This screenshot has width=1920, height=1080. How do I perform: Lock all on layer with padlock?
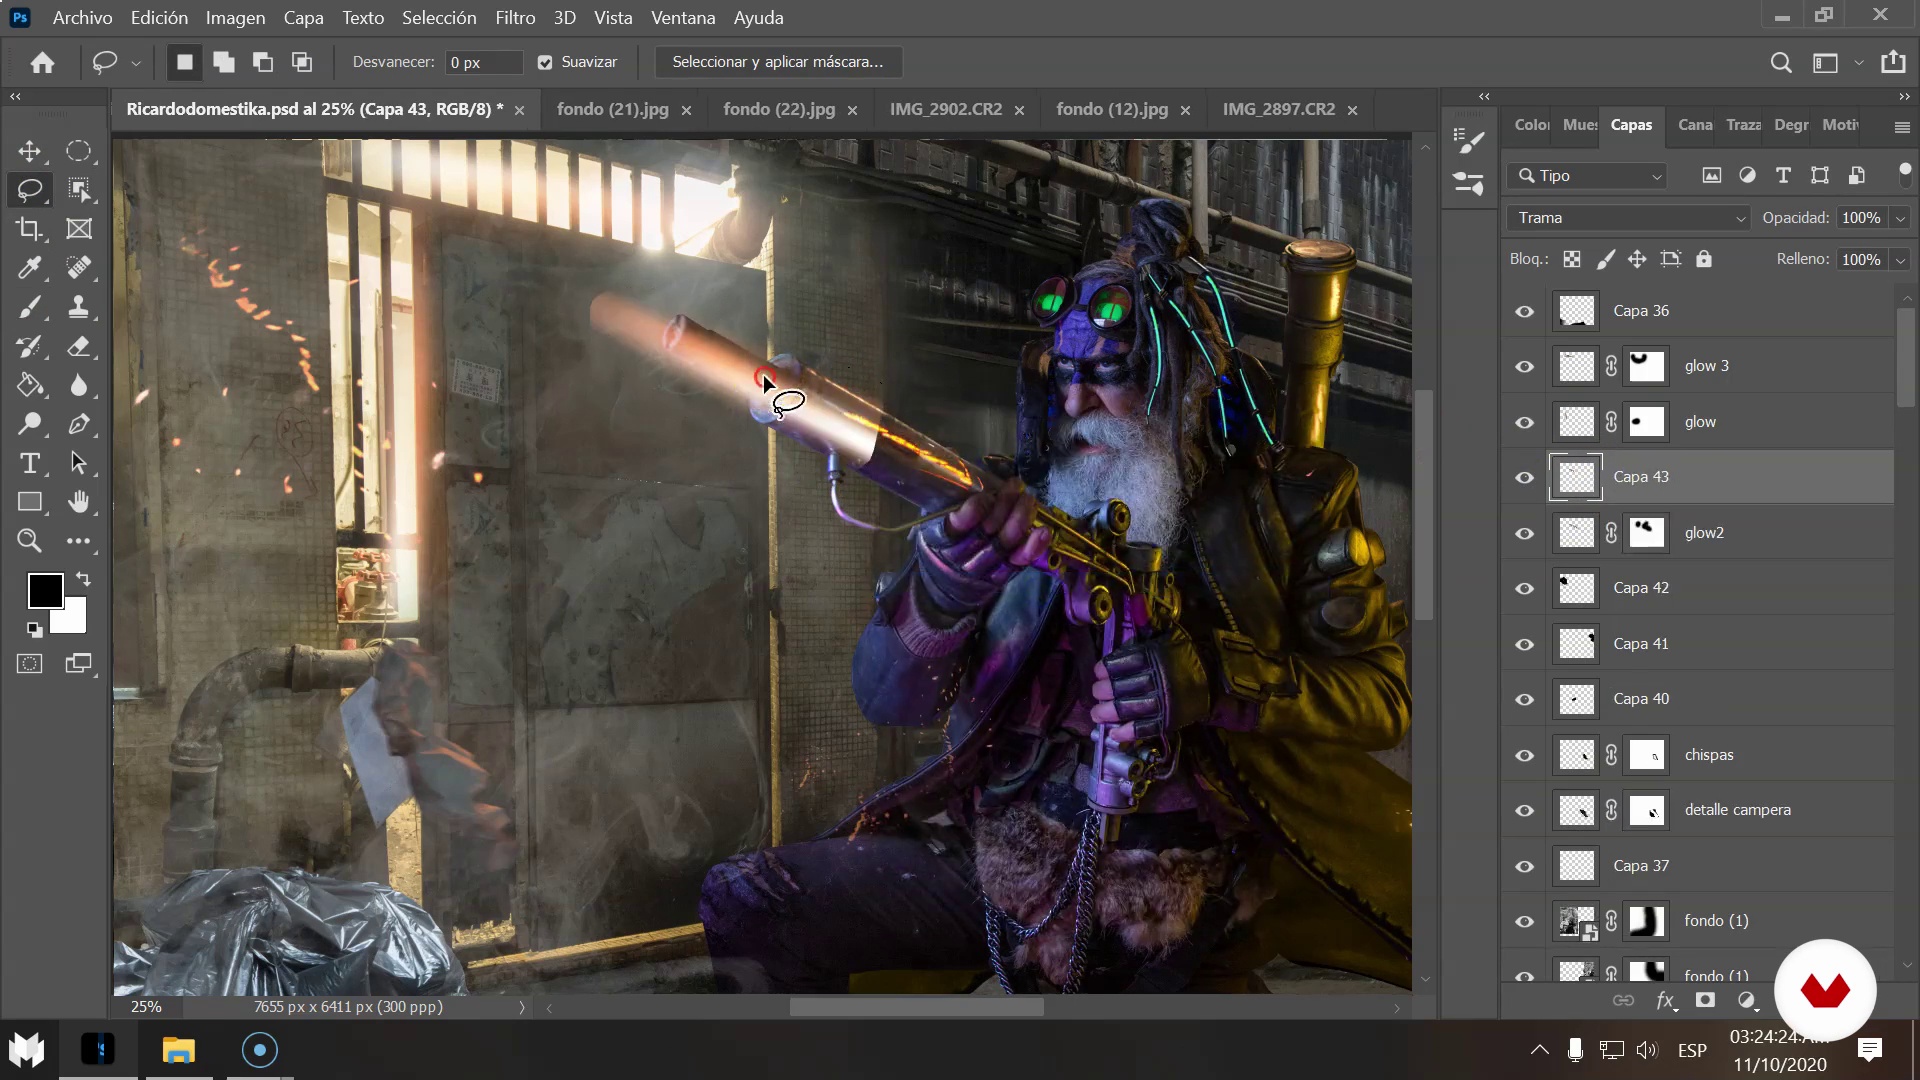[x=1704, y=259]
